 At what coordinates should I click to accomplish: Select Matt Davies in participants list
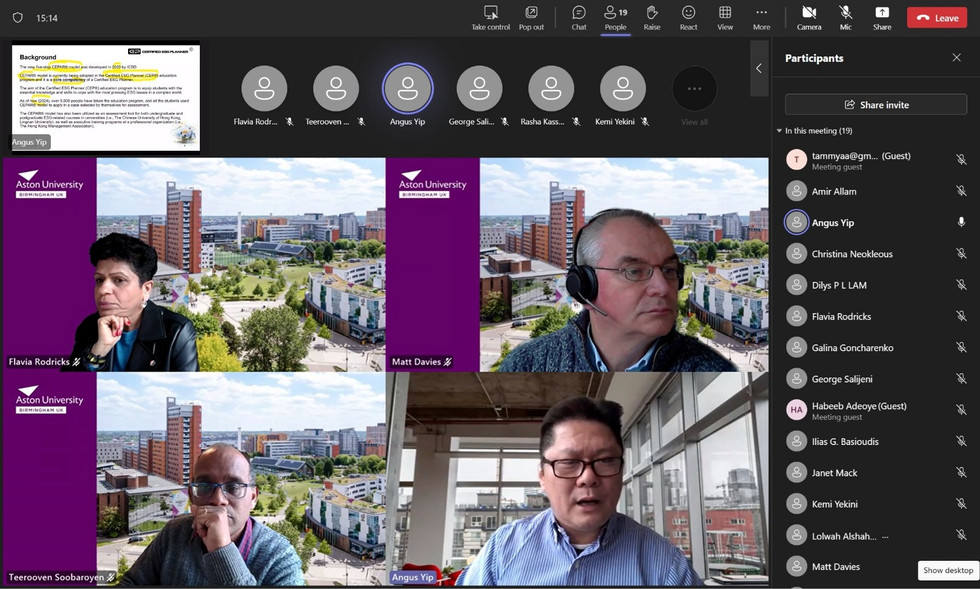pyautogui.click(x=835, y=567)
